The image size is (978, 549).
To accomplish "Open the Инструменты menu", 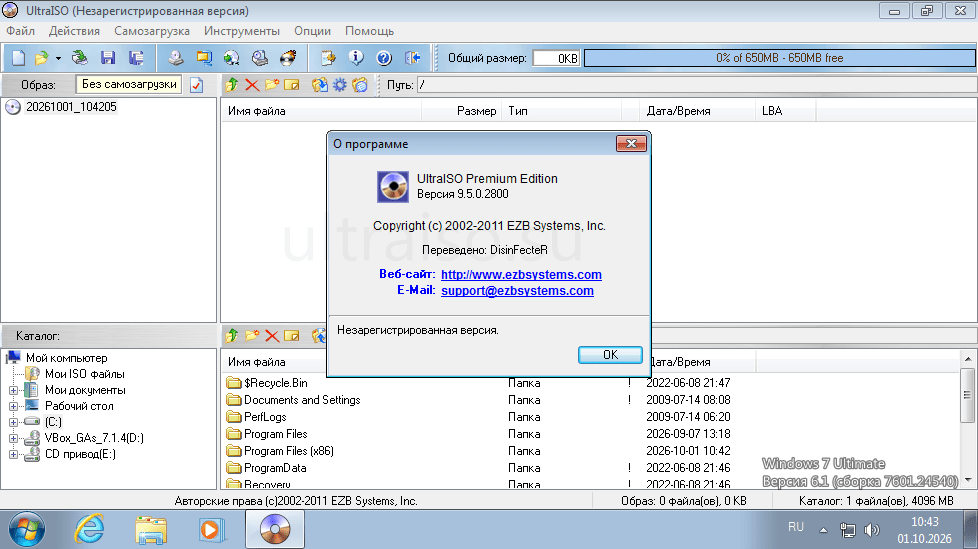I will pos(242,31).
